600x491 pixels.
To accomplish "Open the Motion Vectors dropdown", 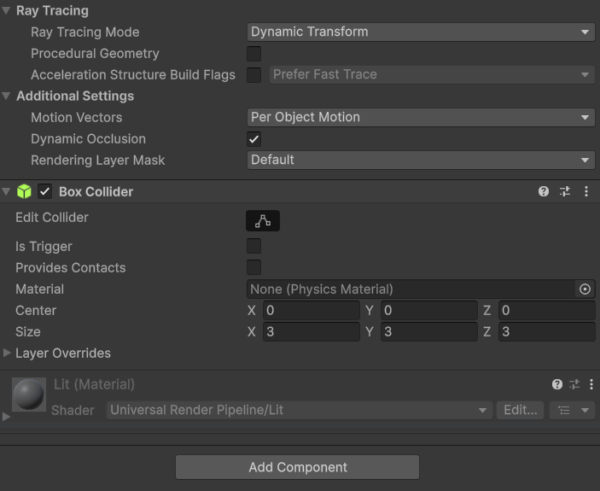I will pos(420,117).
